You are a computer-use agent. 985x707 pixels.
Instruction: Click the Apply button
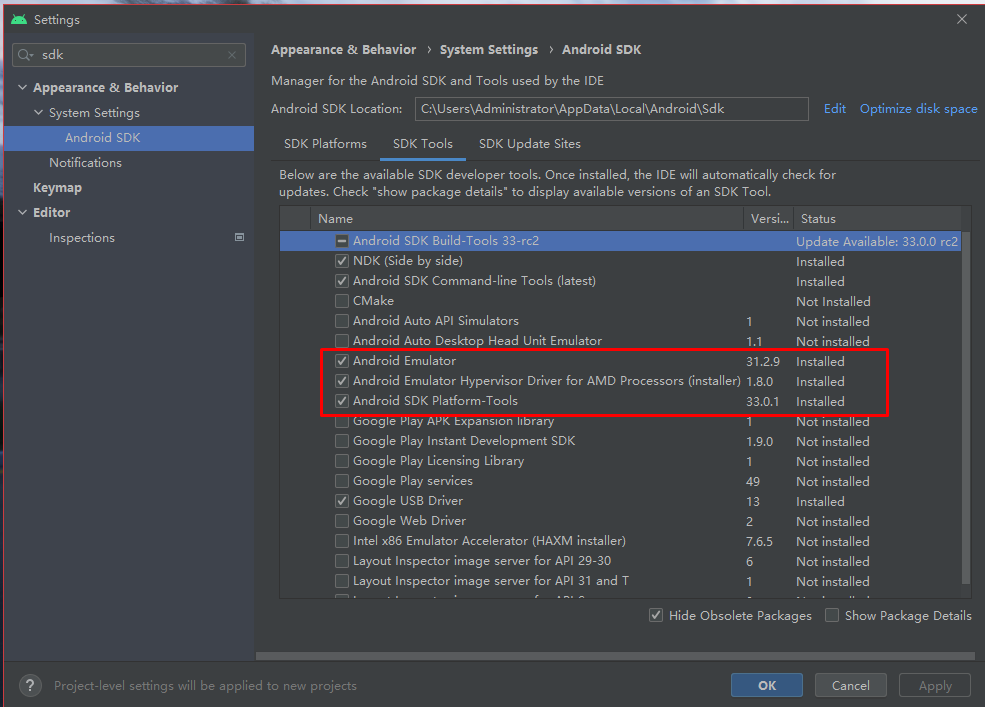pyautogui.click(x=935, y=685)
